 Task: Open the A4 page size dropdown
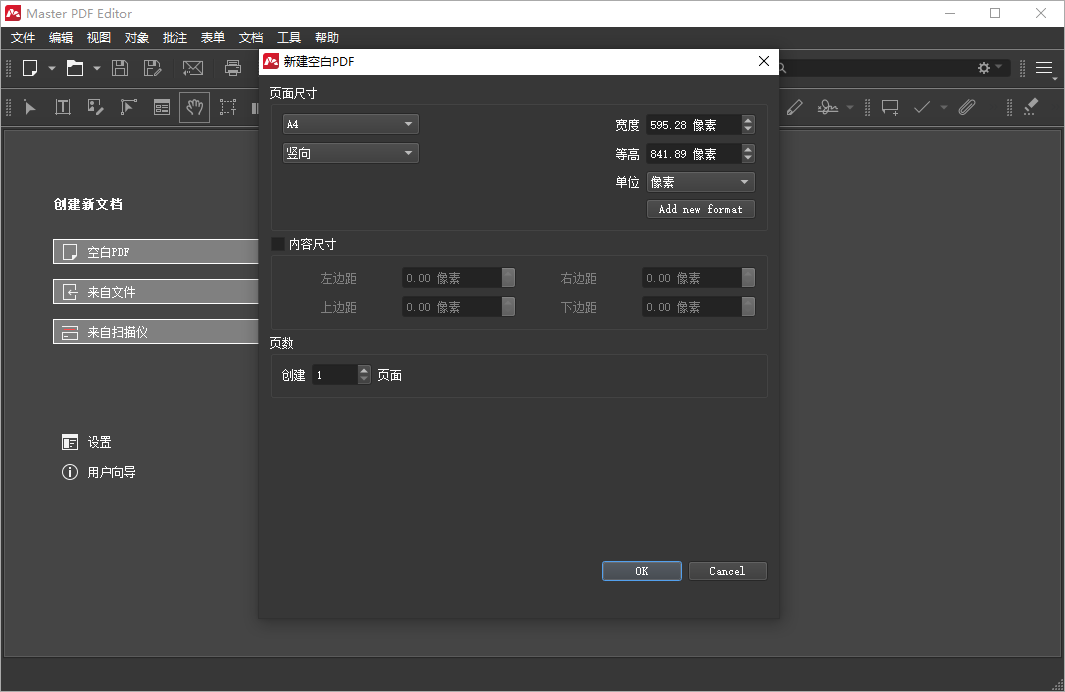[x=350, y=123]
